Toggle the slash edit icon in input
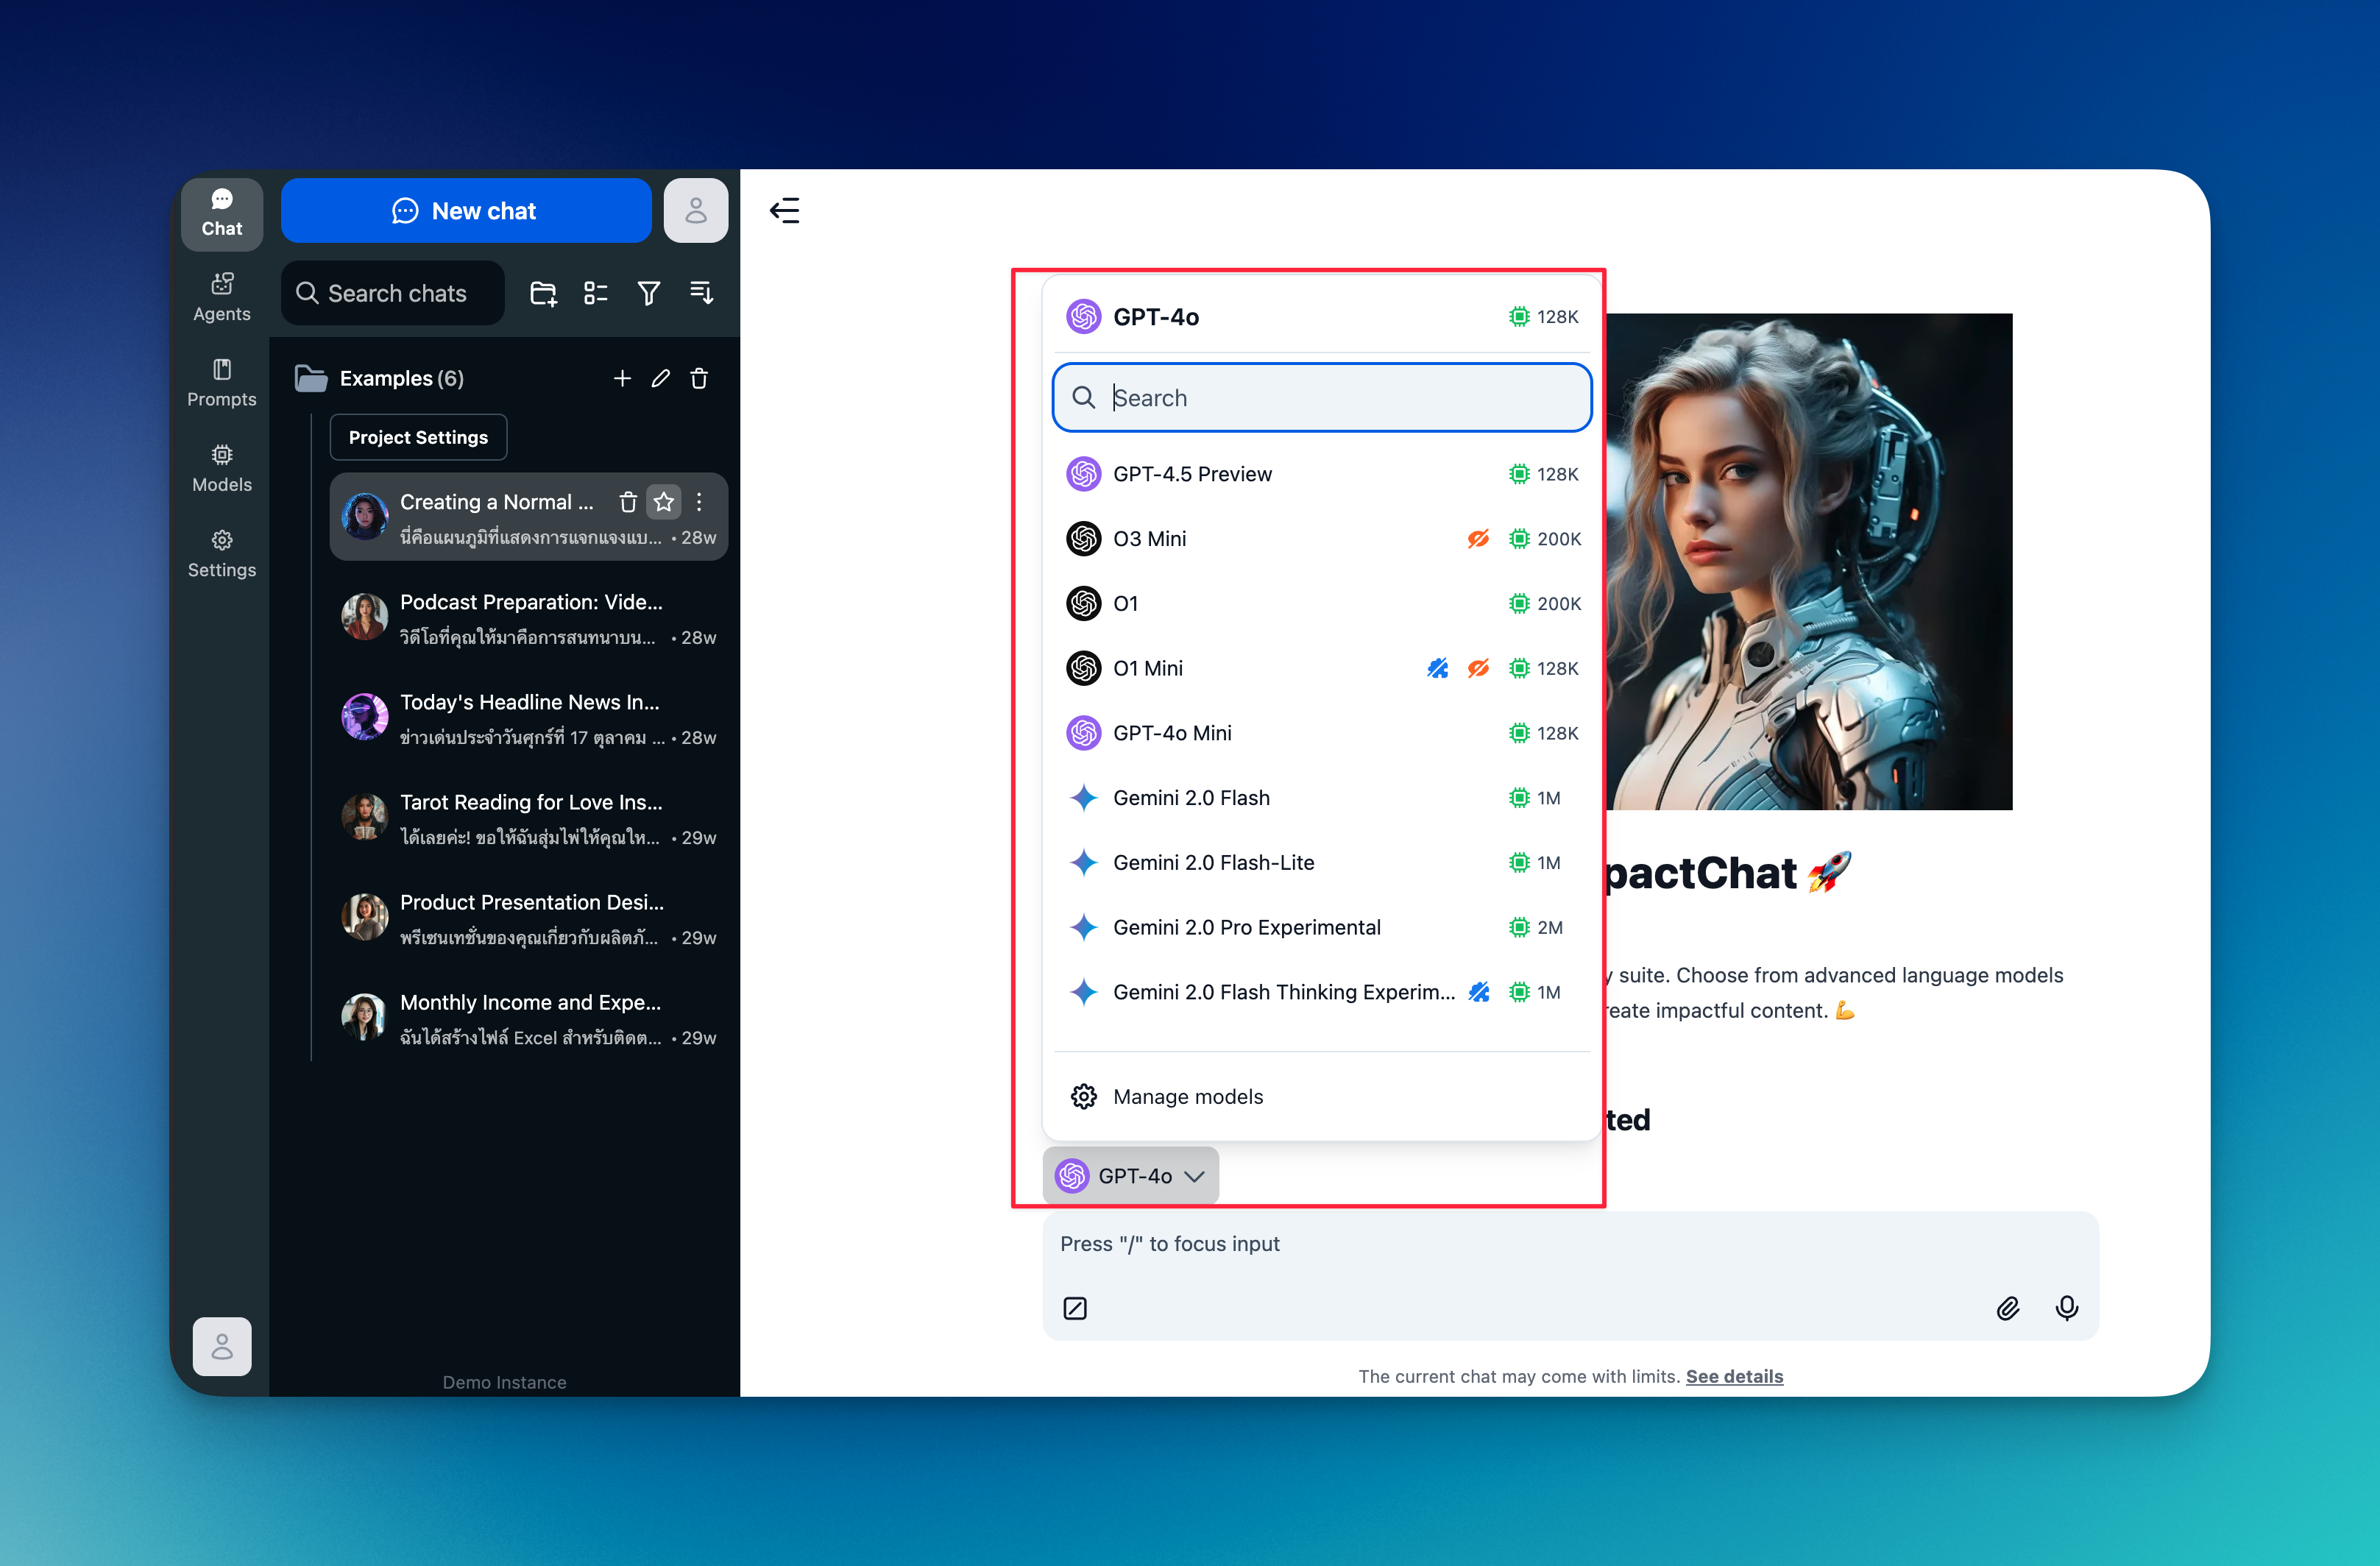Image resolution: width=2380 pixels, height=1566 pixels. point(1075,1308)
